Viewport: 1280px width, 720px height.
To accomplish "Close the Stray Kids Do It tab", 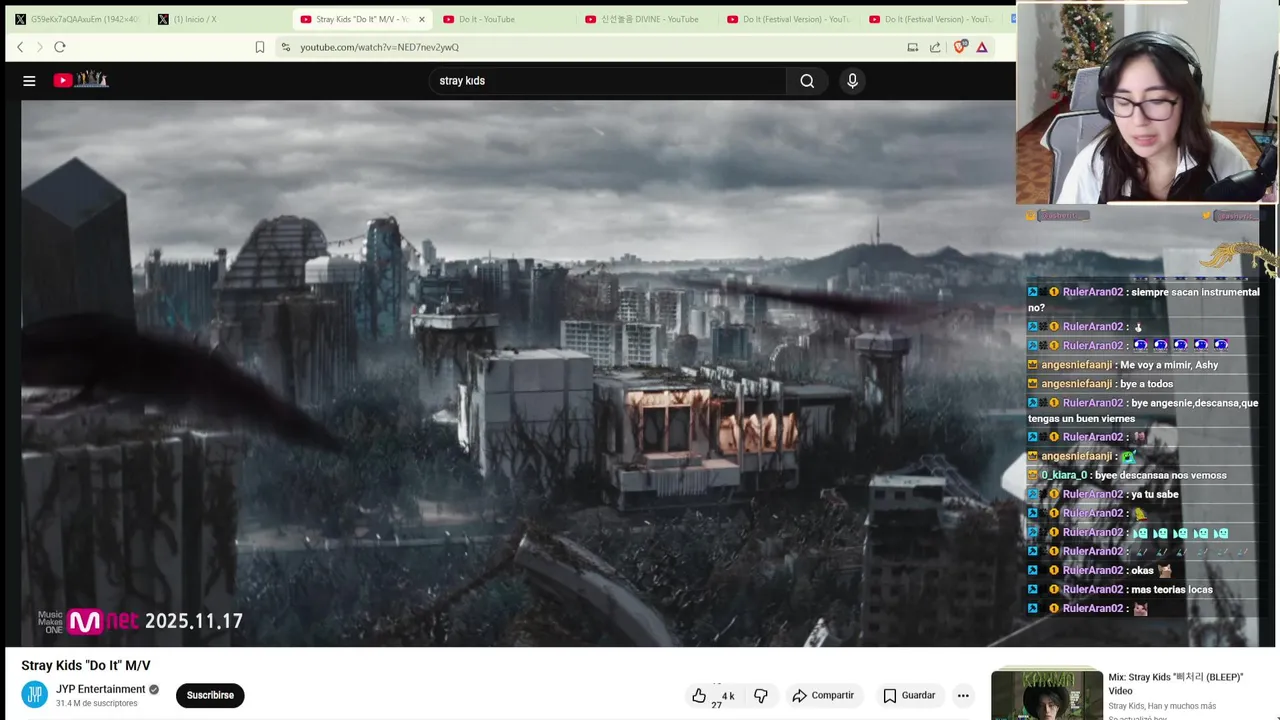I will 422,19.
